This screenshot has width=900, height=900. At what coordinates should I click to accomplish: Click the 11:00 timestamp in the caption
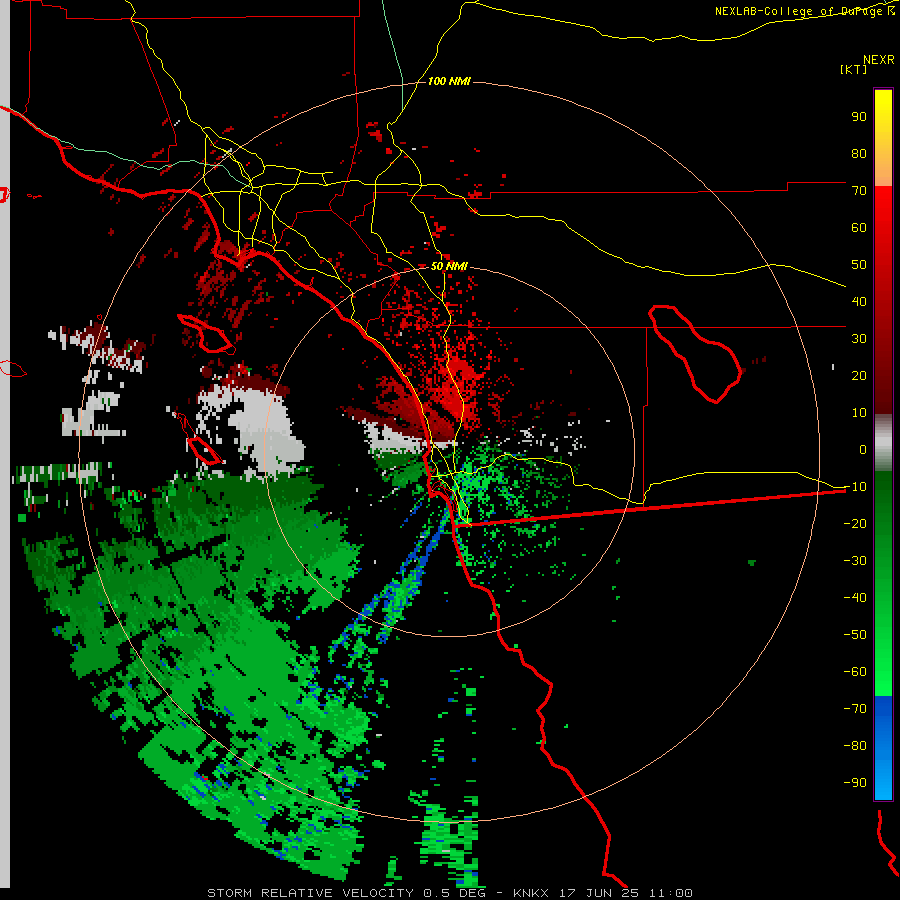670,893
